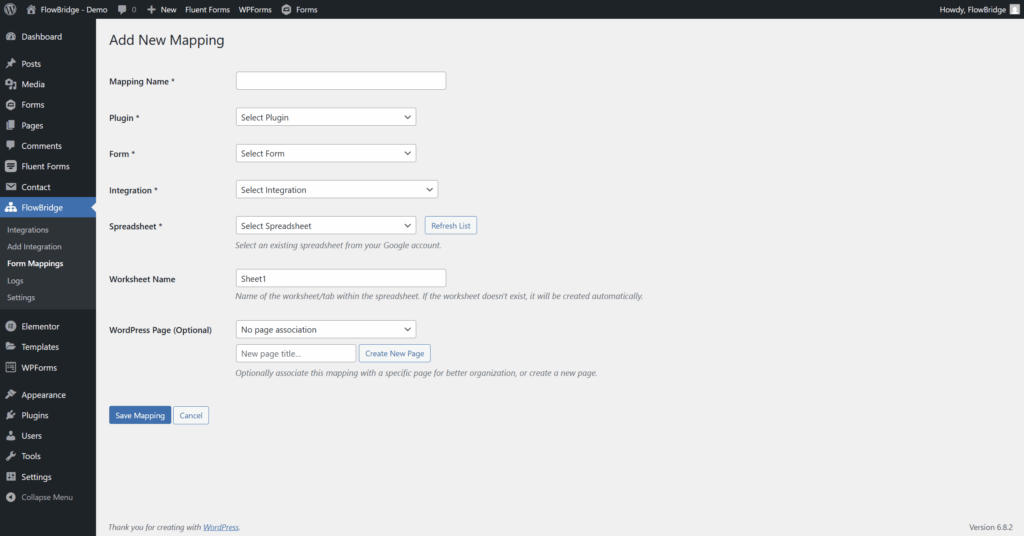
Task: Open Fluent Forms in the top admin bar
Action: pos(207,9)
